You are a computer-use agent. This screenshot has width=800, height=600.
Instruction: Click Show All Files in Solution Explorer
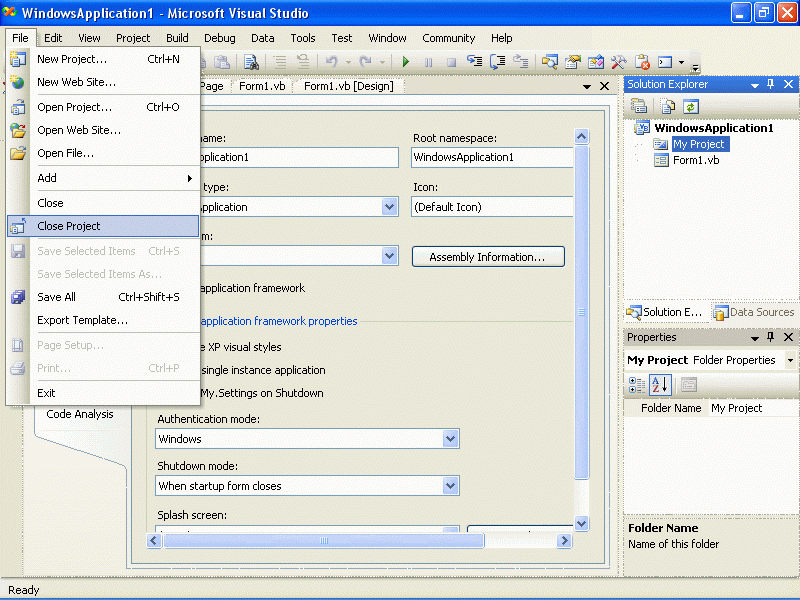point(668,106)
